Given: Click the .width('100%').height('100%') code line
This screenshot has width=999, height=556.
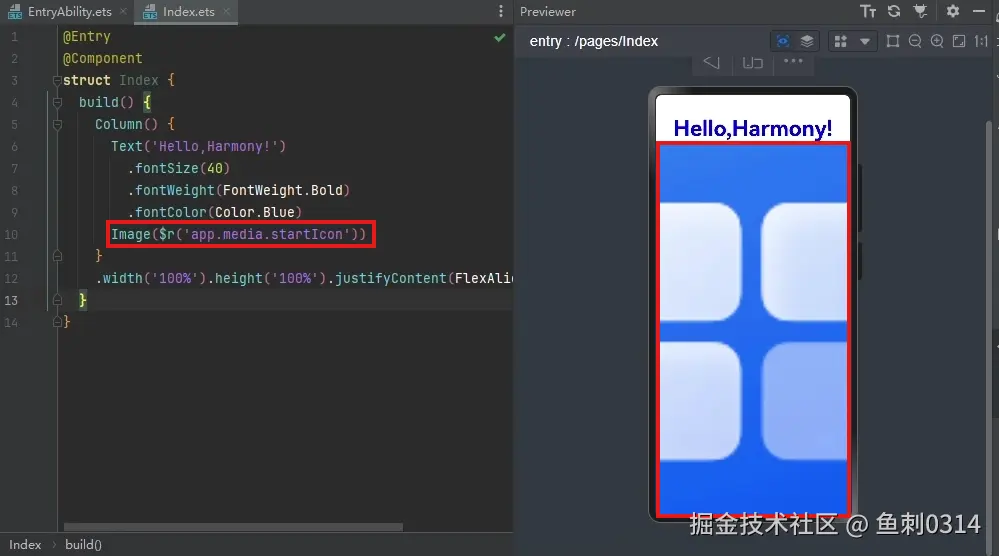Looking at the screenshot, I should pyautogui.click(x=304, y=278).
